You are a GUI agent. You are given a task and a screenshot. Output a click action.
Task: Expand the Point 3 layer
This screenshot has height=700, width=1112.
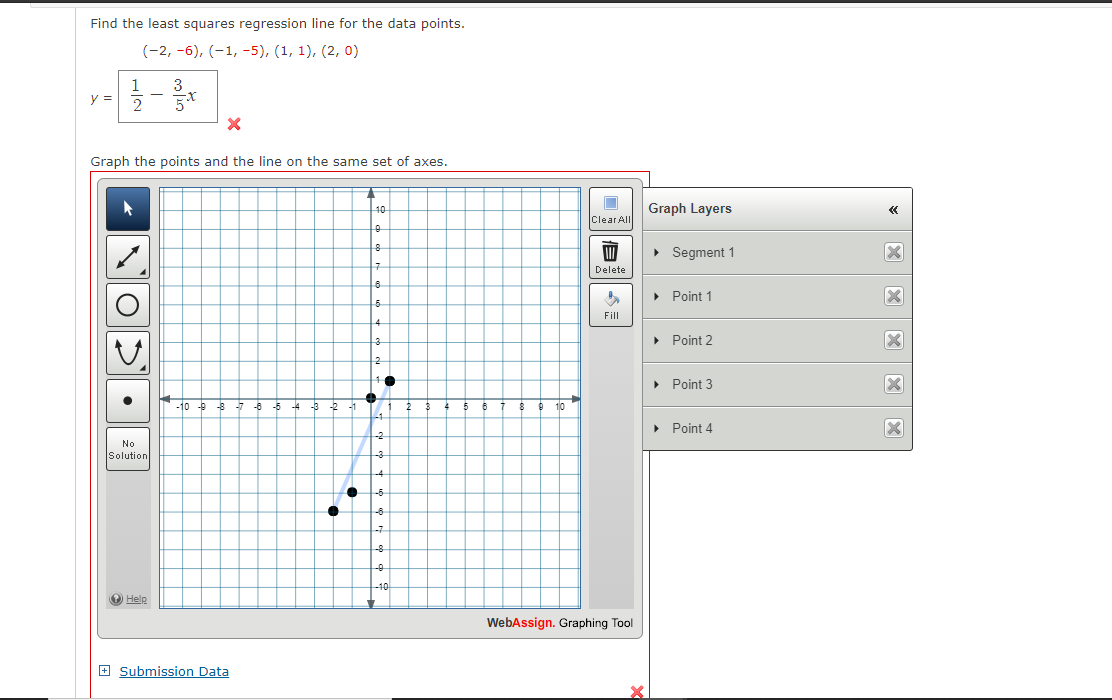[657, 384]
